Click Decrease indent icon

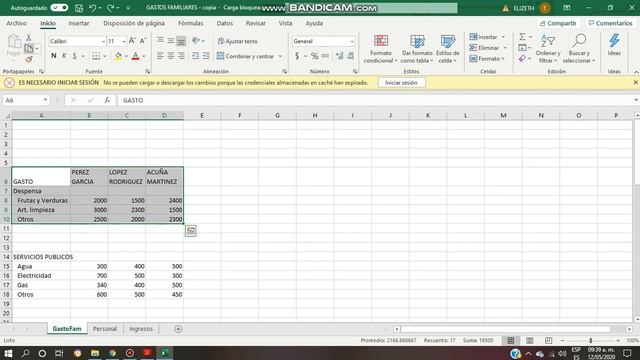coord(196,56)
